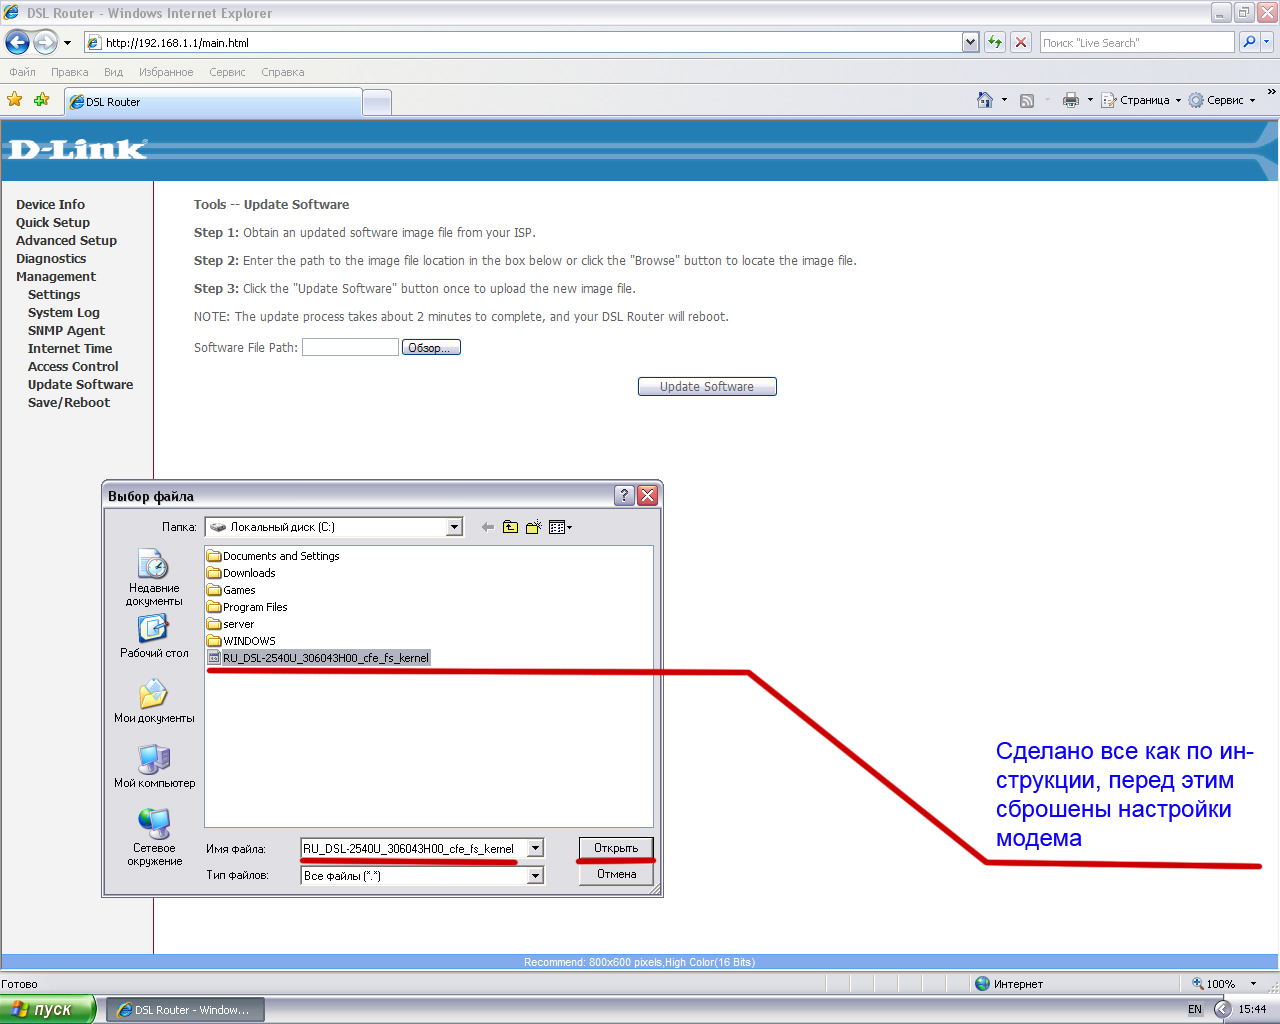
Task: Open Рабочий стол in places bar
Action: 154,636
